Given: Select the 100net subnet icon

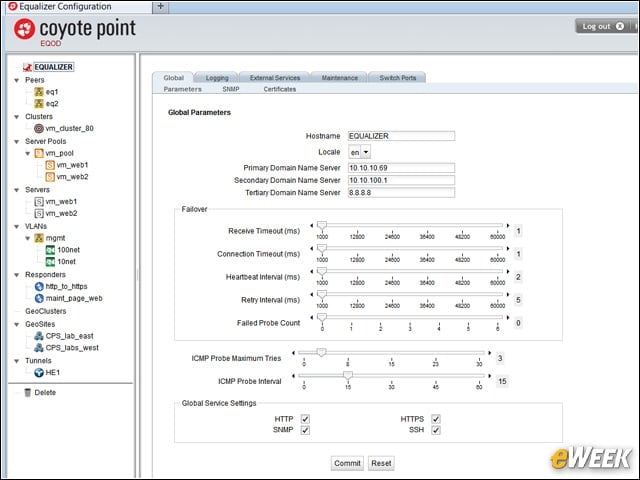Looking at the screenshot, I should [50, 250].
